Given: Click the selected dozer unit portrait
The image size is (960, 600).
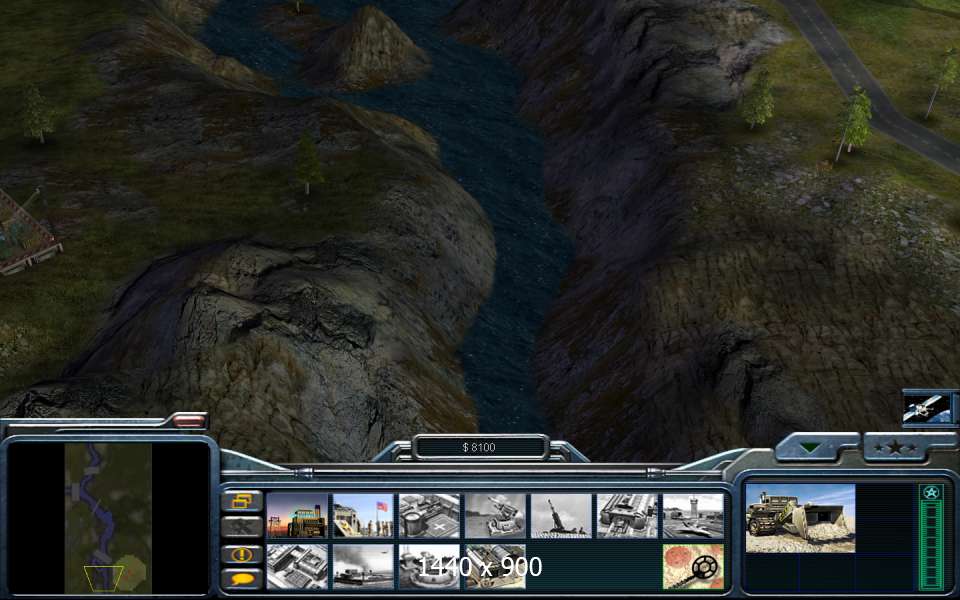Looking at the screenshot, I should 800,518.
